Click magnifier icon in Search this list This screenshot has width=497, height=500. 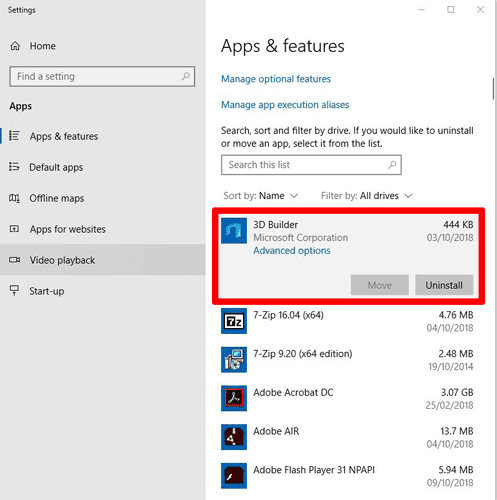coord(392,164)
